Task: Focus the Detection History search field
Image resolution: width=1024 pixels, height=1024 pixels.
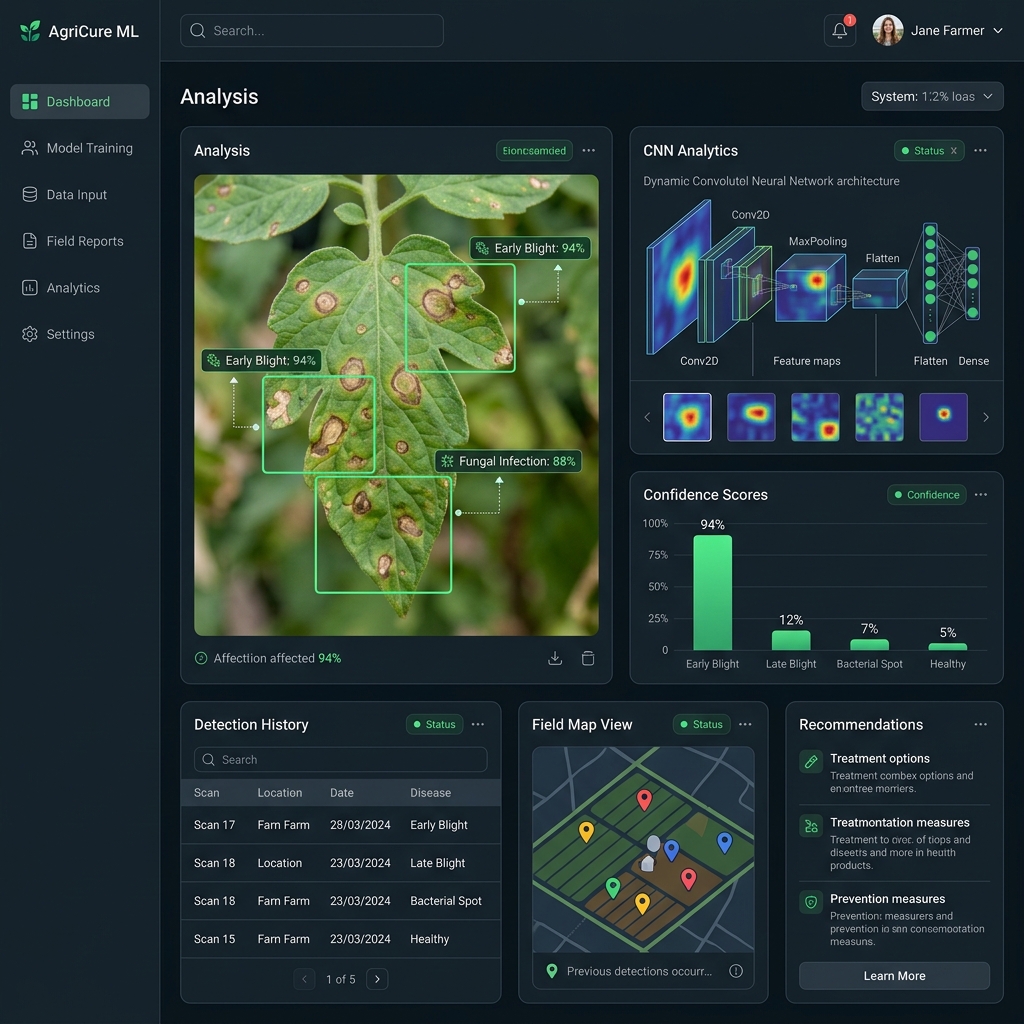Action: (340, 760)
